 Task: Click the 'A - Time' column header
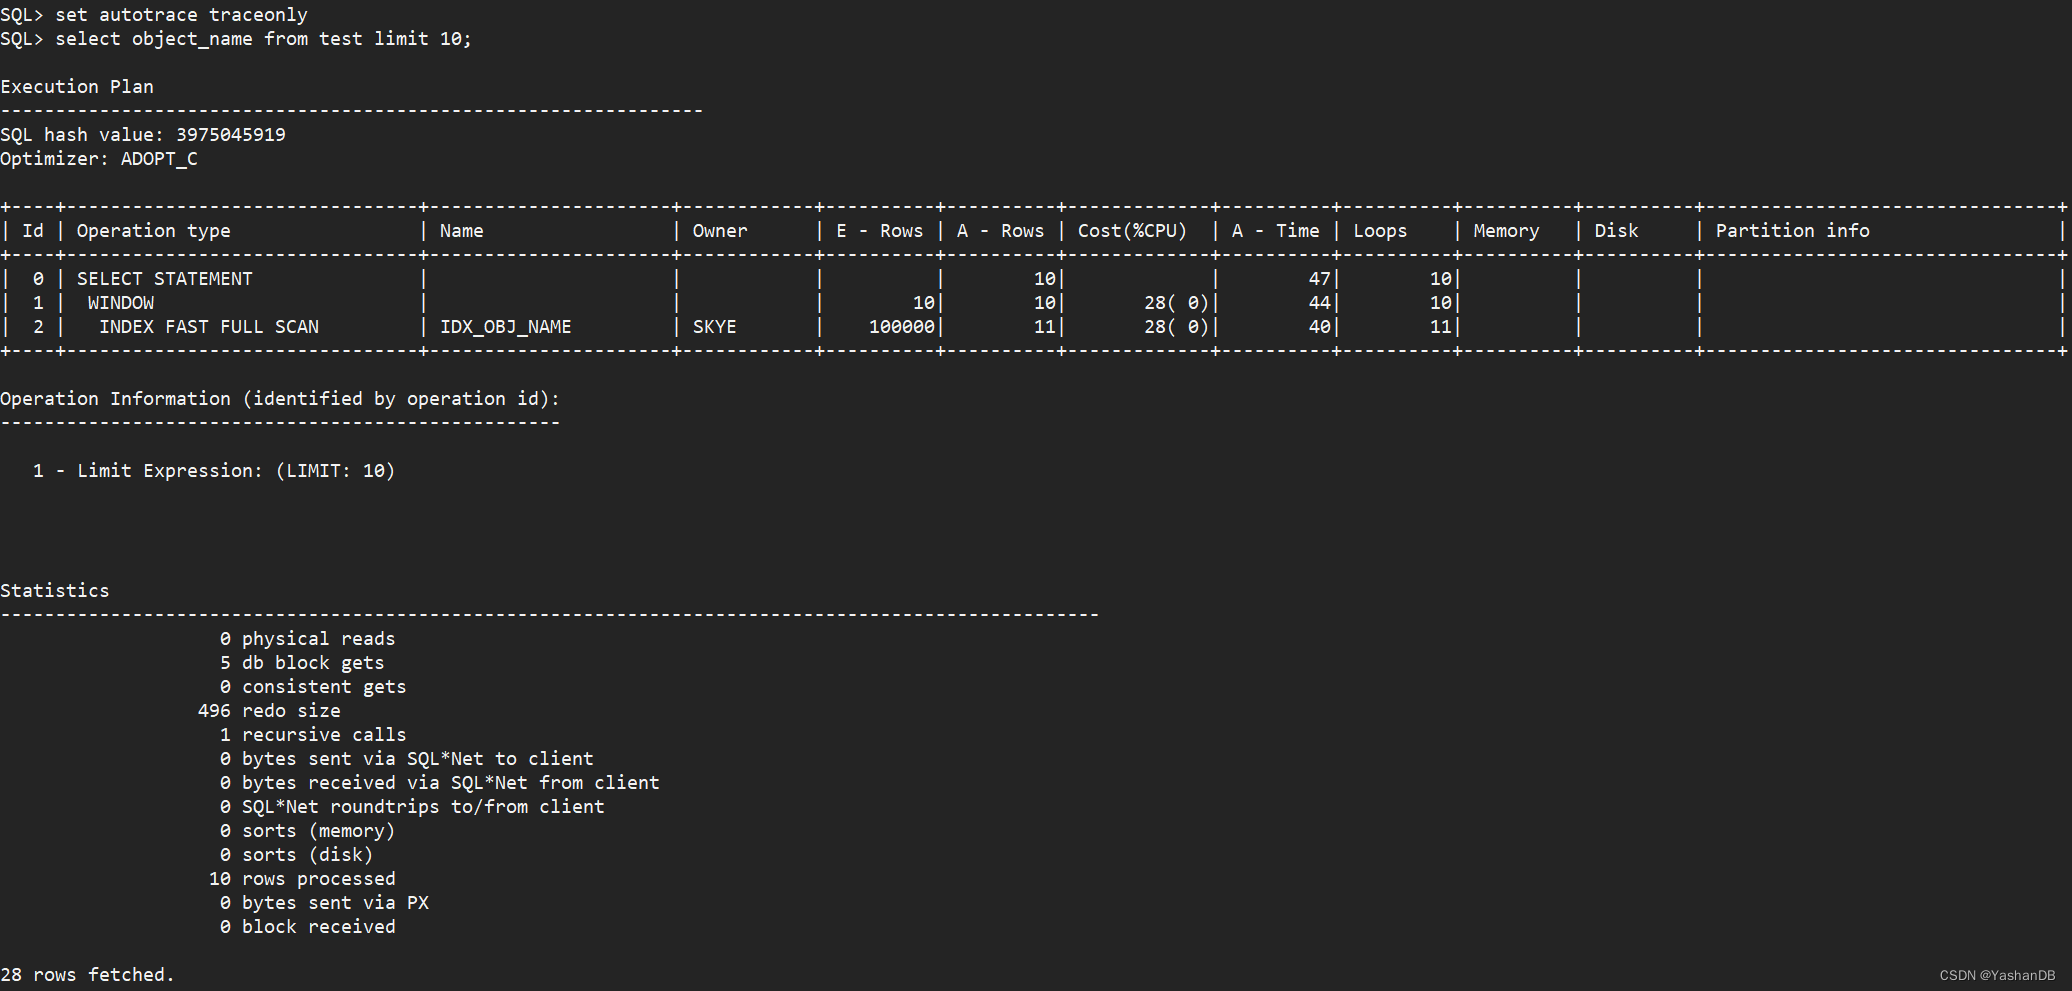tap(1276, 231)
